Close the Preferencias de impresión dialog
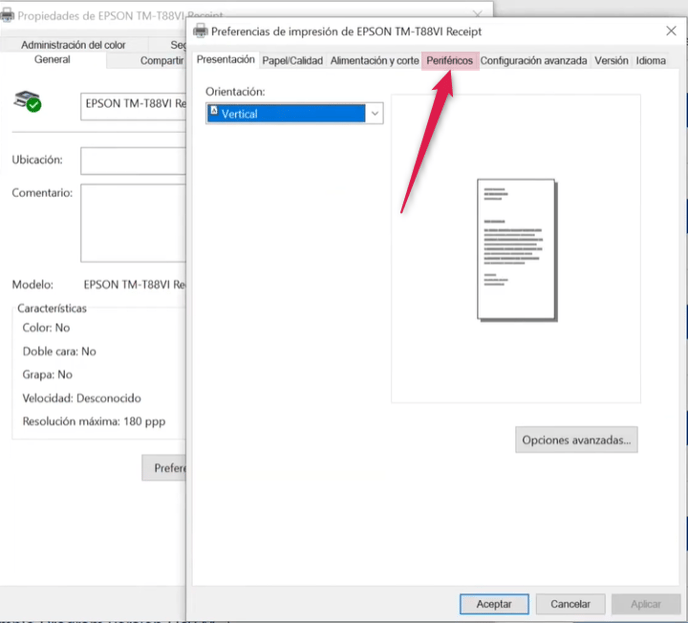 (x=671, y=31)
